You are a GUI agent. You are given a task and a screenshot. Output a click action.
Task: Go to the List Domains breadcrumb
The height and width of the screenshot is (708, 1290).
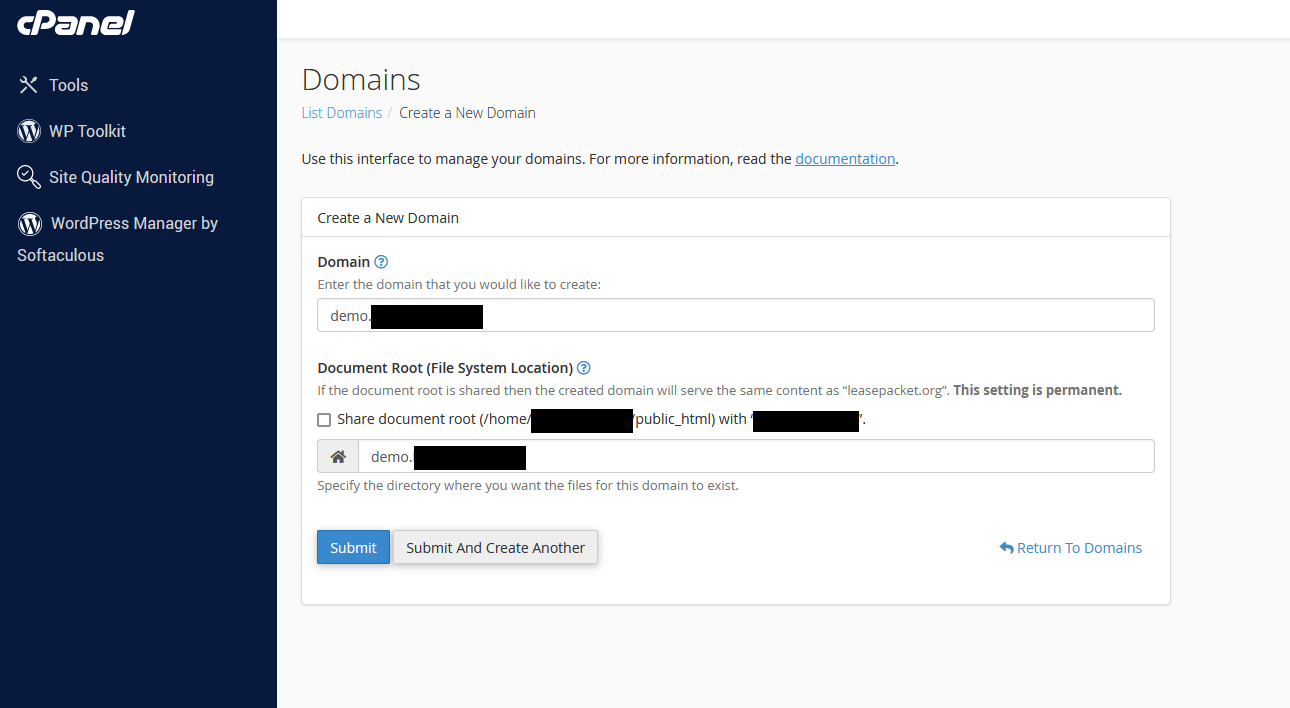341,113
